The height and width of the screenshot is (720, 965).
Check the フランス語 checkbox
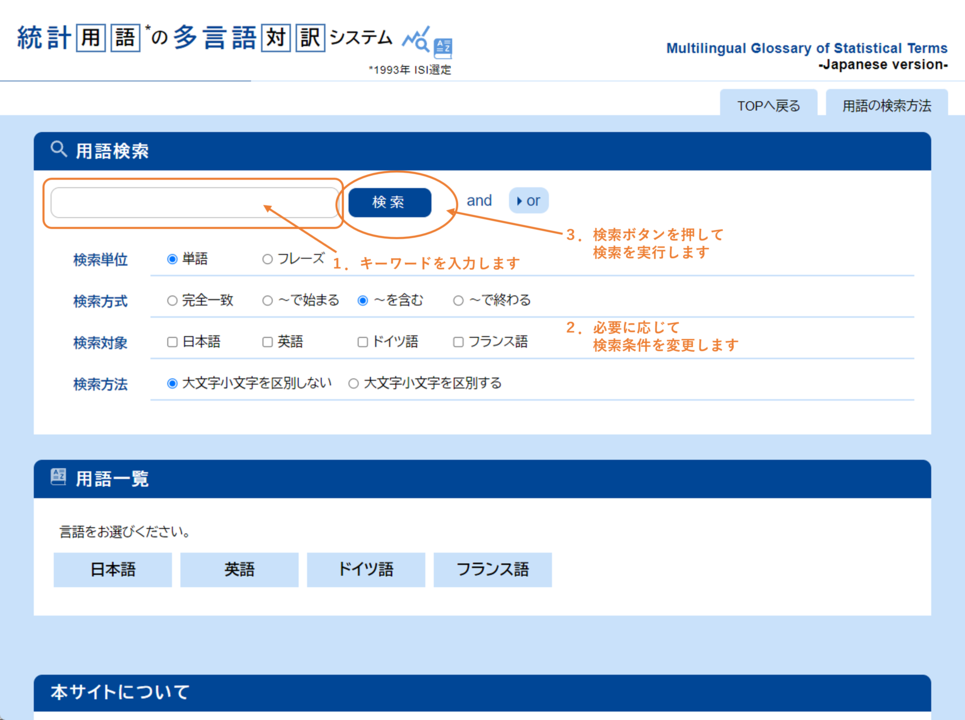459,342
